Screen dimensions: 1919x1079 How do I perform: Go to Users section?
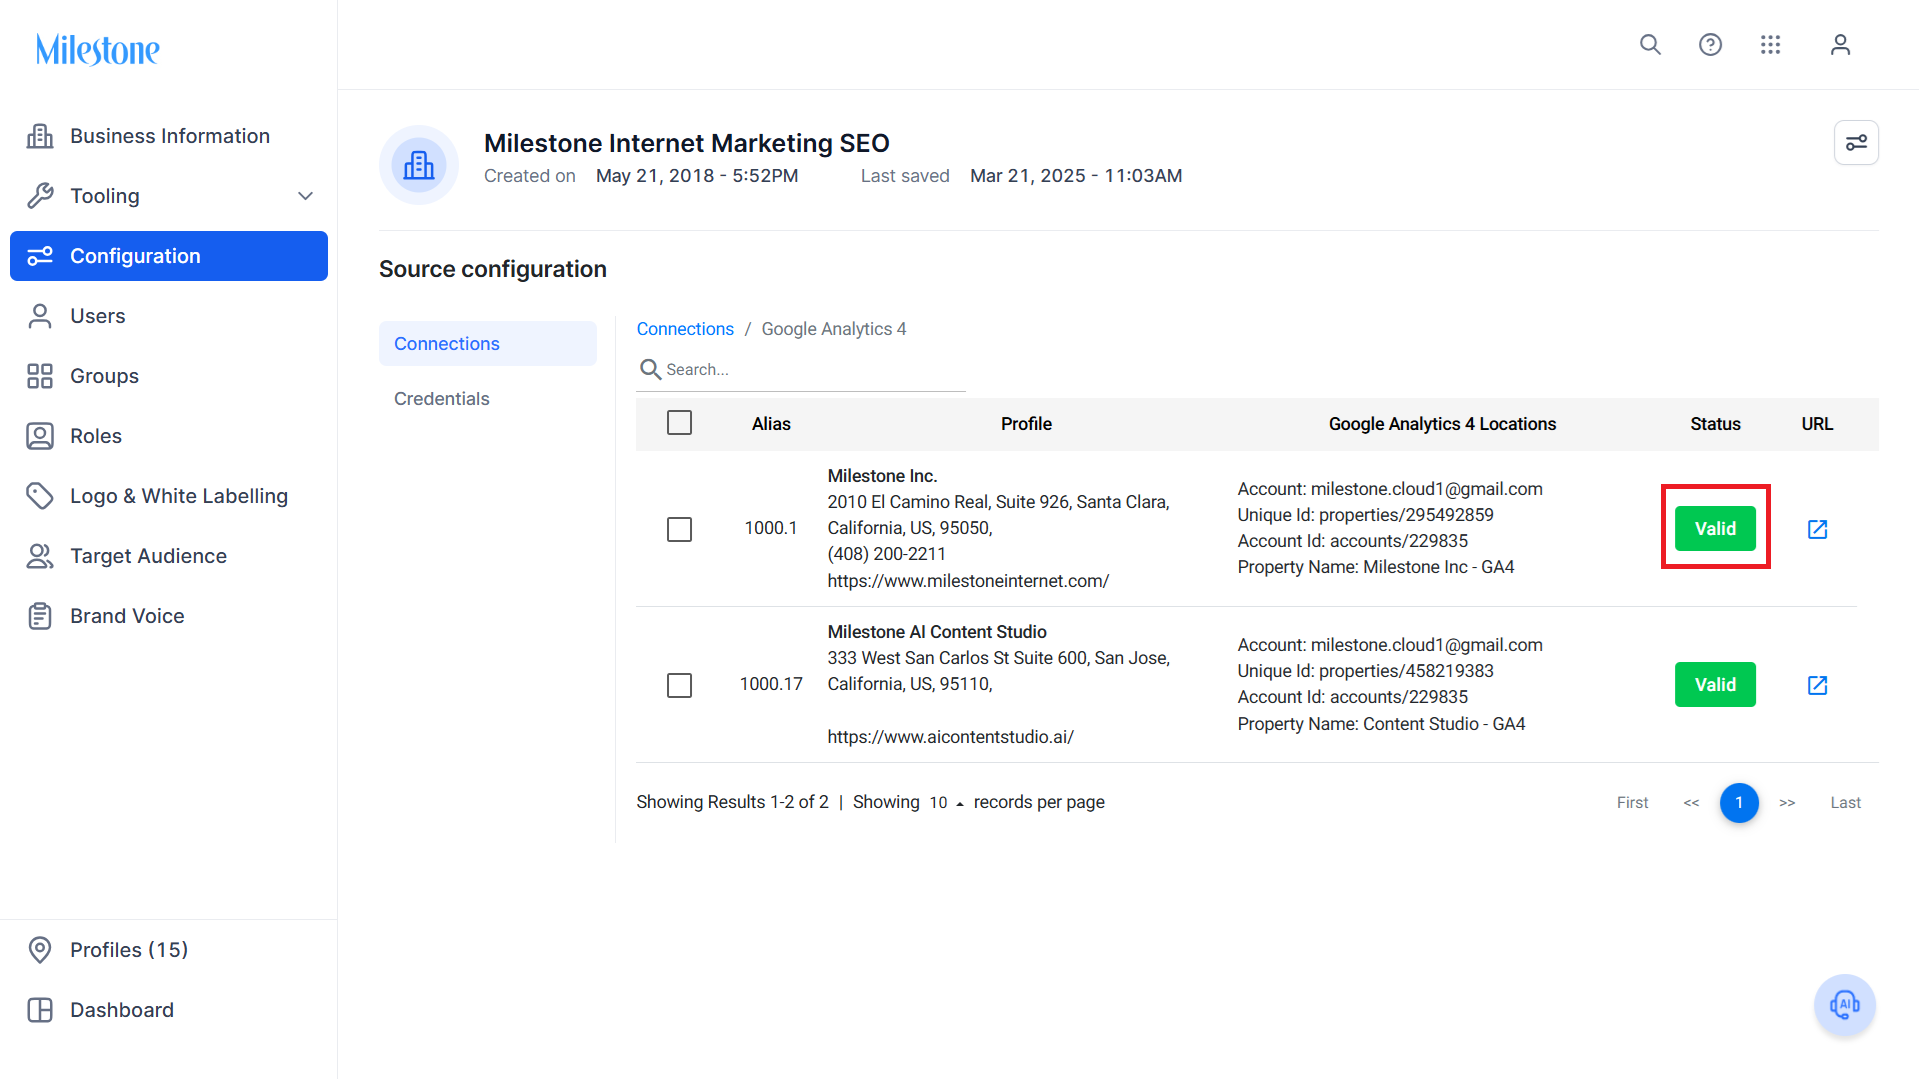(x=169, y=316)
